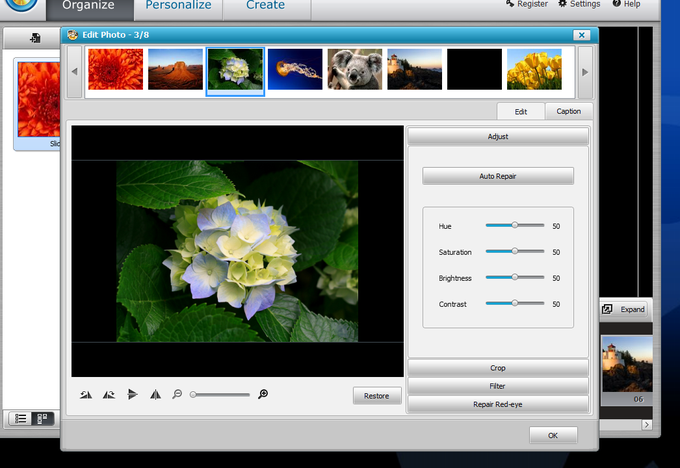Select the desert landscape thumbnail
Image resolution: width=680 pixels, height=468 pixels.
pos(175,69)
